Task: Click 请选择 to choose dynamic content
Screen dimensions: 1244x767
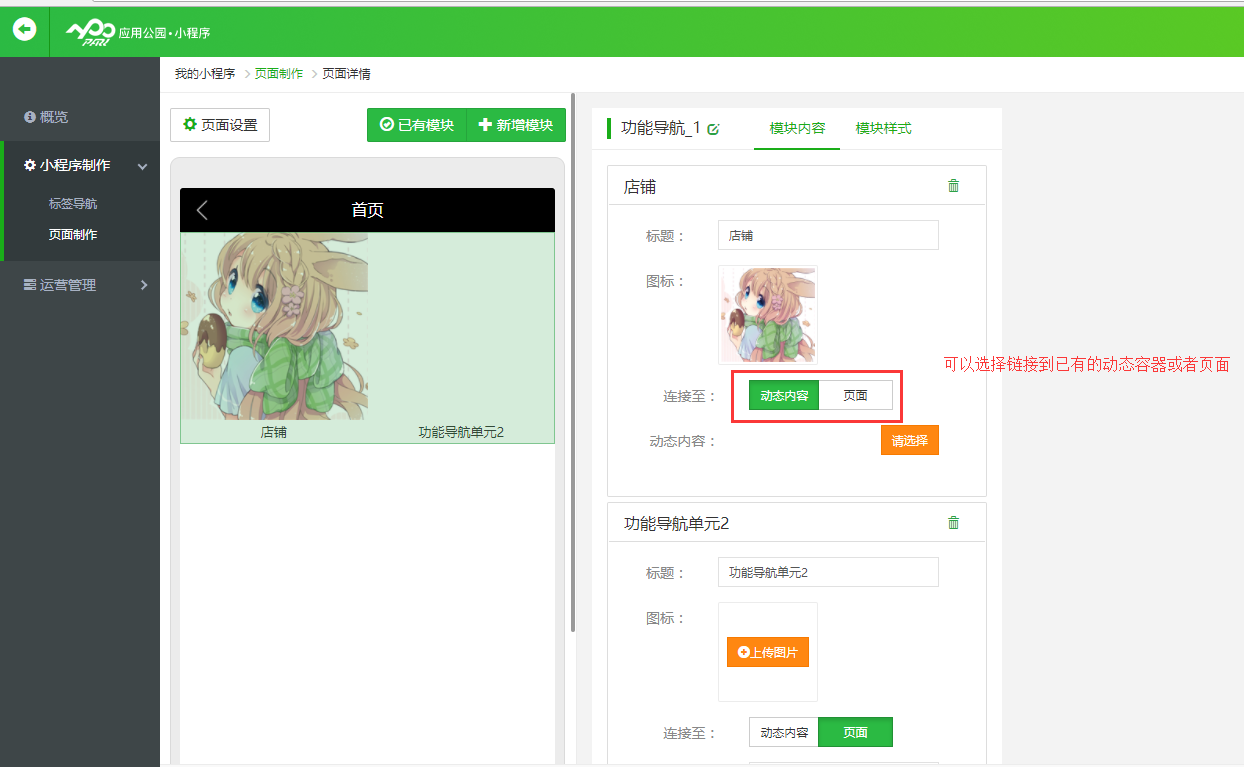Action: click(x=909, y=440)
